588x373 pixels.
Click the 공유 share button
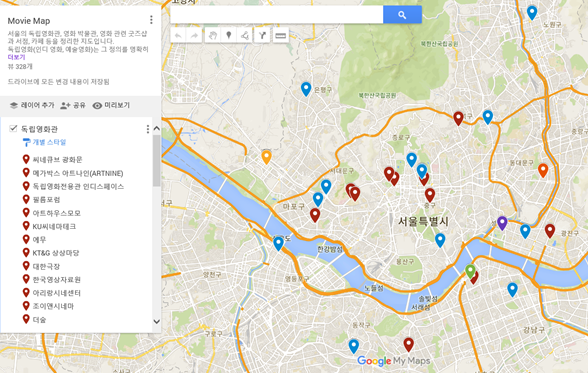(73, 105)
